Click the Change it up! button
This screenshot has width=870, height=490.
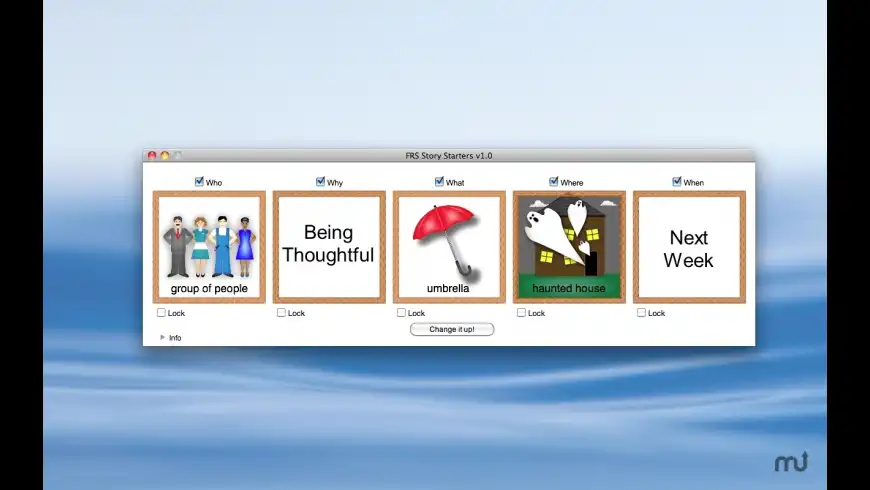pyautogui.click(x=452, y=329)
